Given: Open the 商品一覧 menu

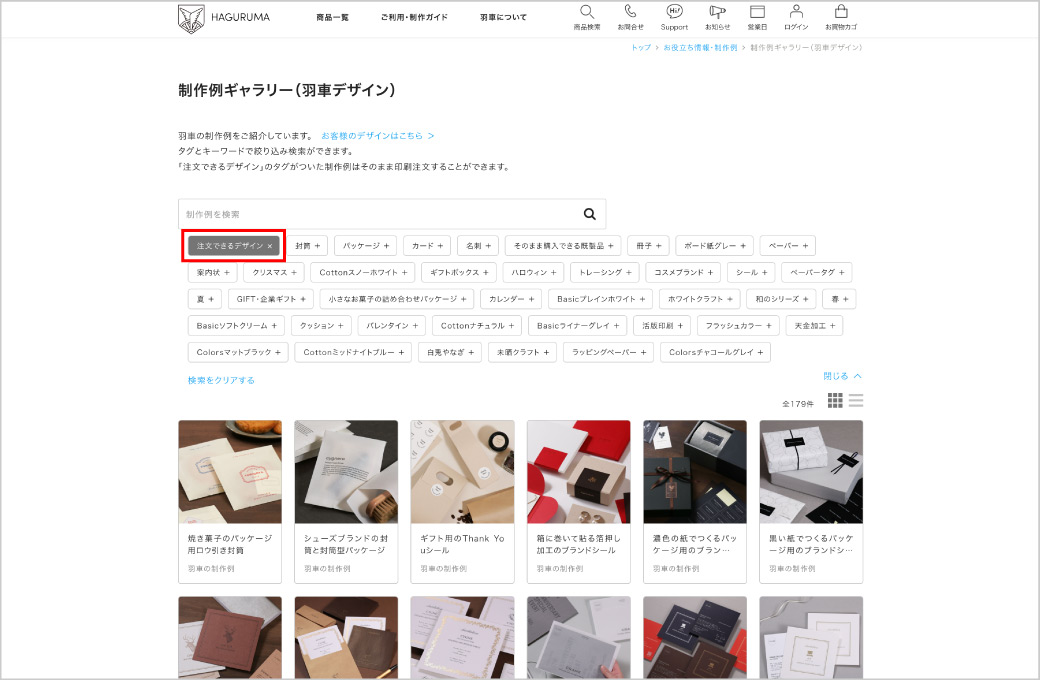Looking at the screenshot, I should pos(332,18).
